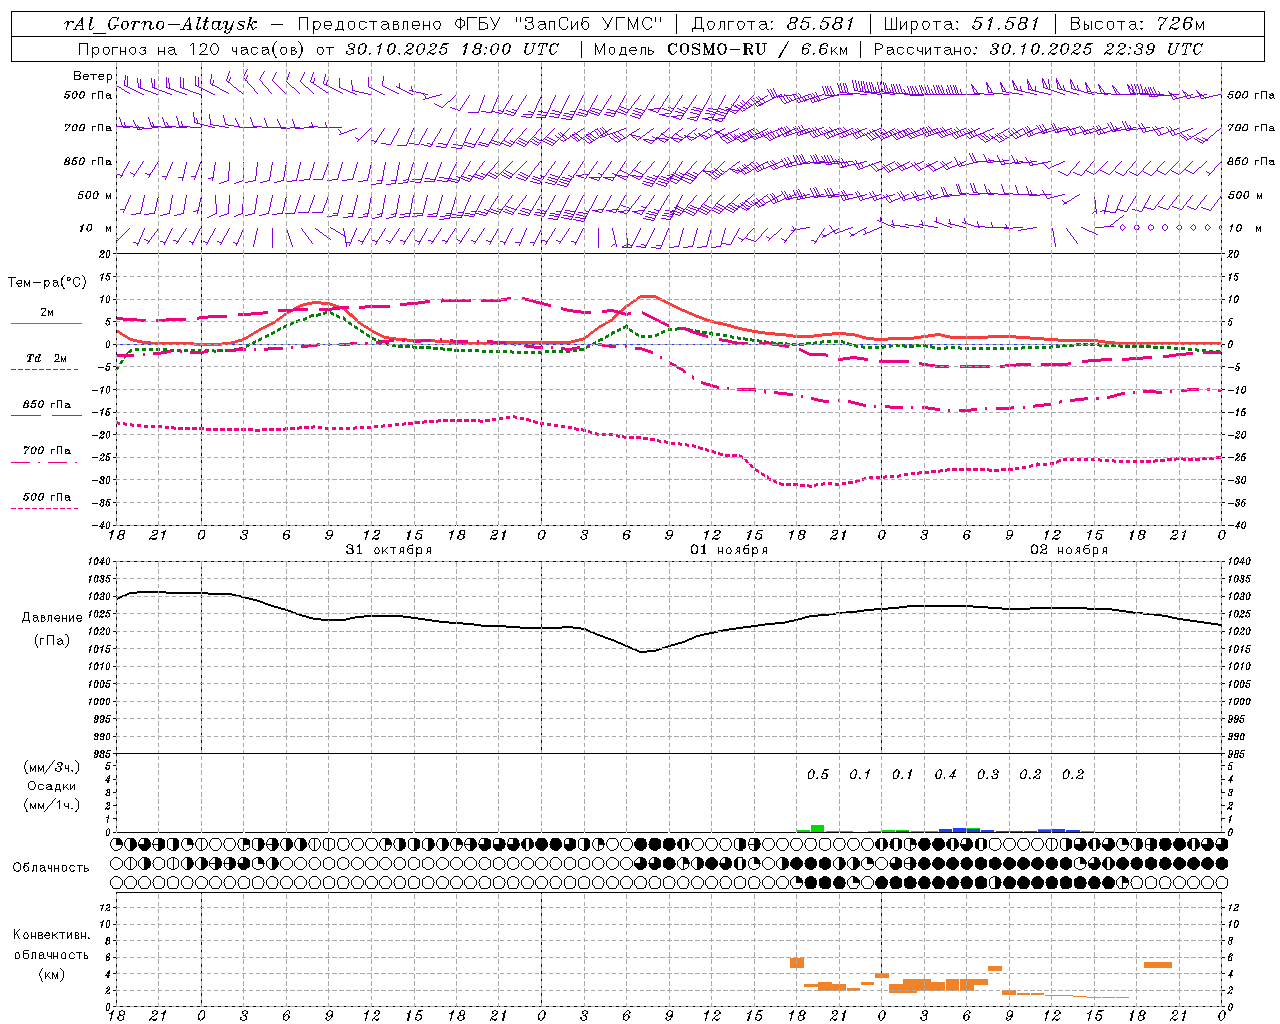Viewport: 1280px width, 1024px height.
Task: Select the Td 2м dew point legend entry
Action: click(x=46, y=358)
